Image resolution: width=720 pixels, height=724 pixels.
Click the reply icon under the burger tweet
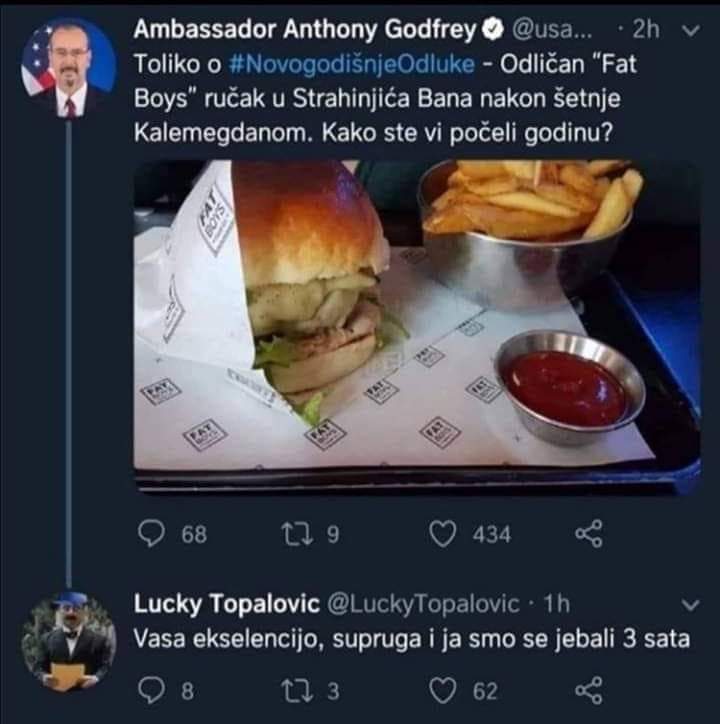click(x=151, y=534)
